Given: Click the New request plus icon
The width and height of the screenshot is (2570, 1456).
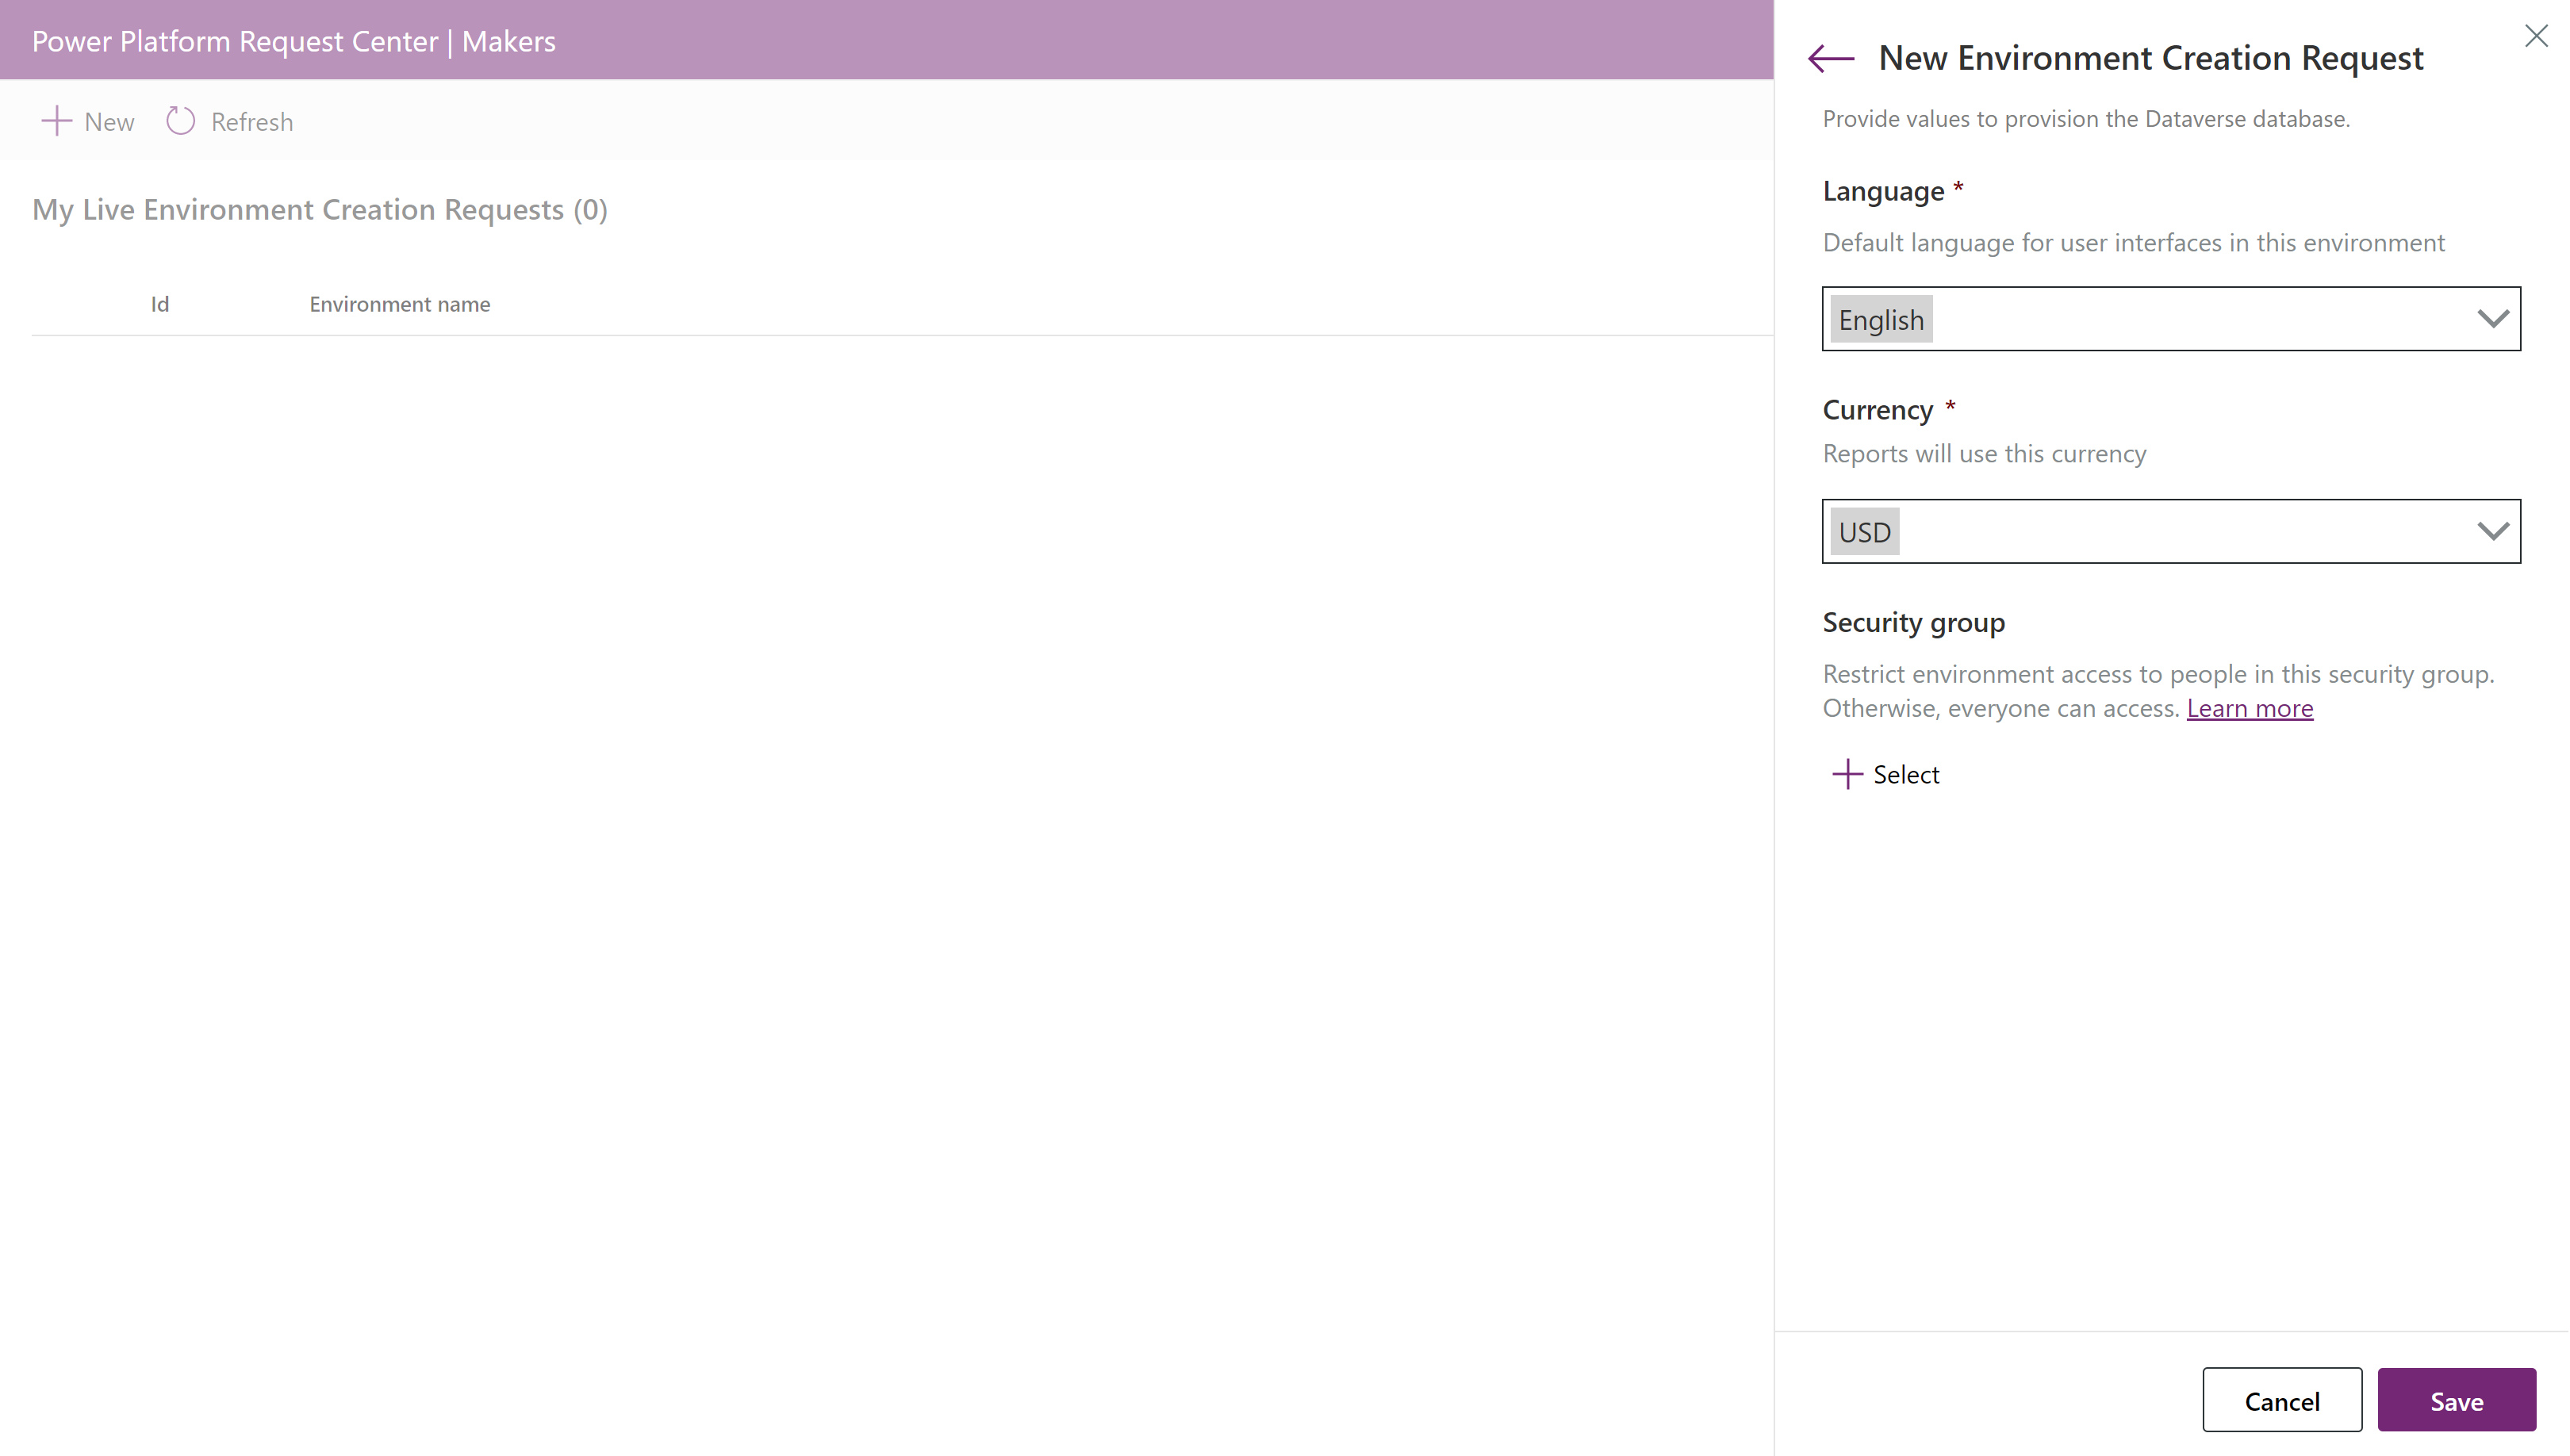Looking at the screenshot, I should coord(56,120).
